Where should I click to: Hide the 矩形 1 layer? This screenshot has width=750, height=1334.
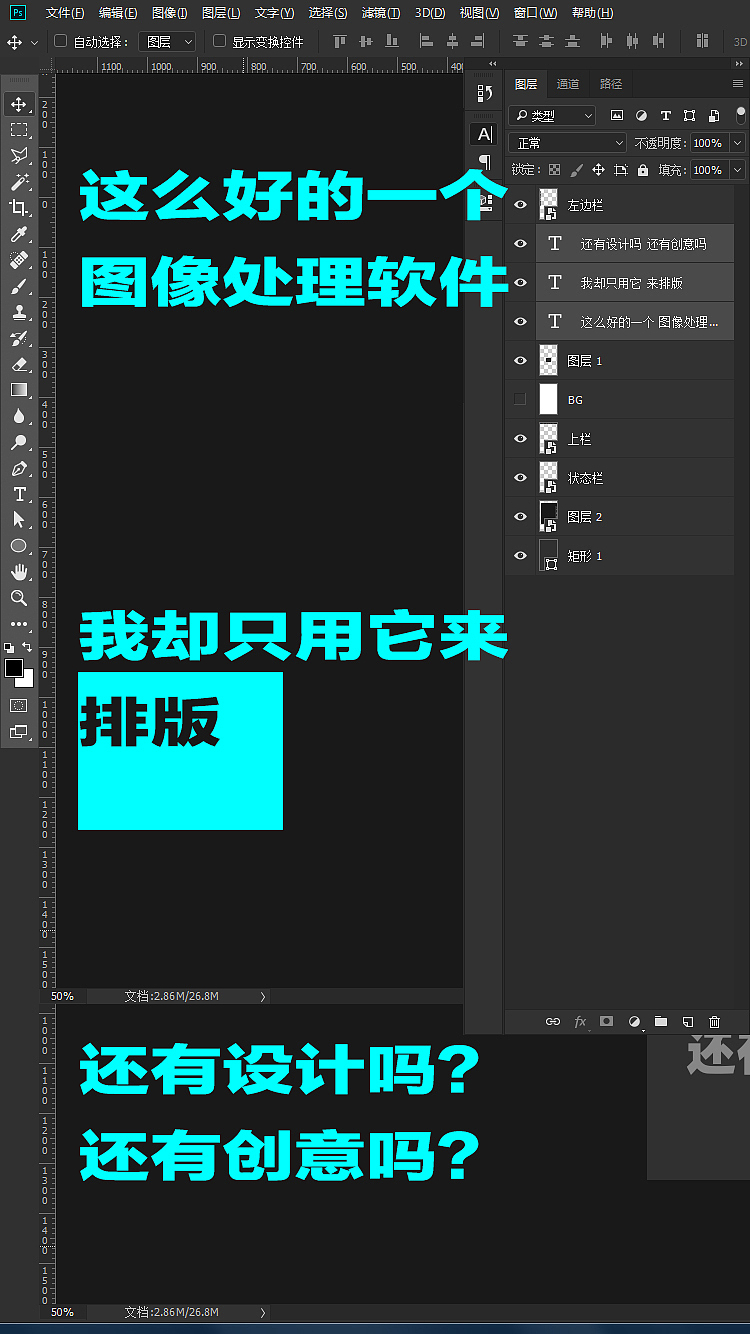[x=519, y=556]
